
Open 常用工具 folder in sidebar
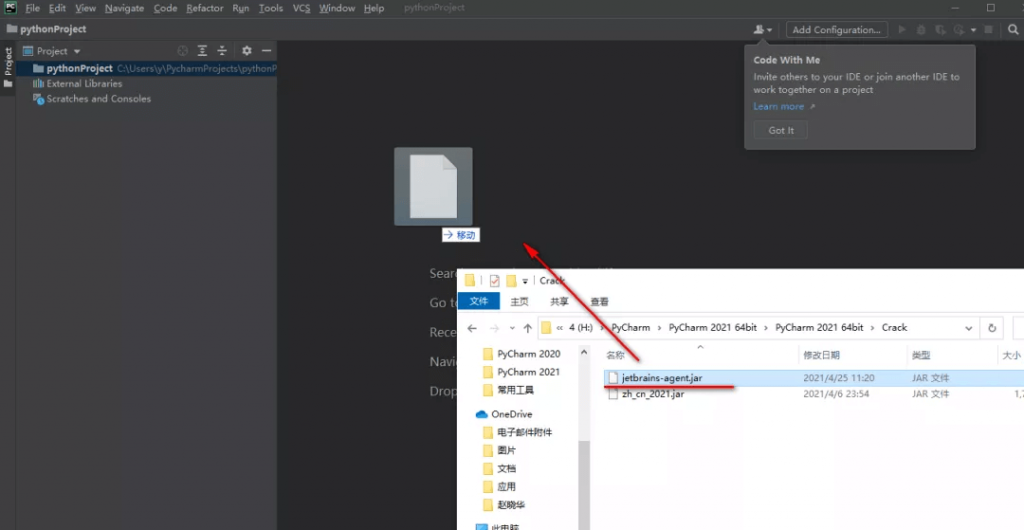click(x=515, y=390)
